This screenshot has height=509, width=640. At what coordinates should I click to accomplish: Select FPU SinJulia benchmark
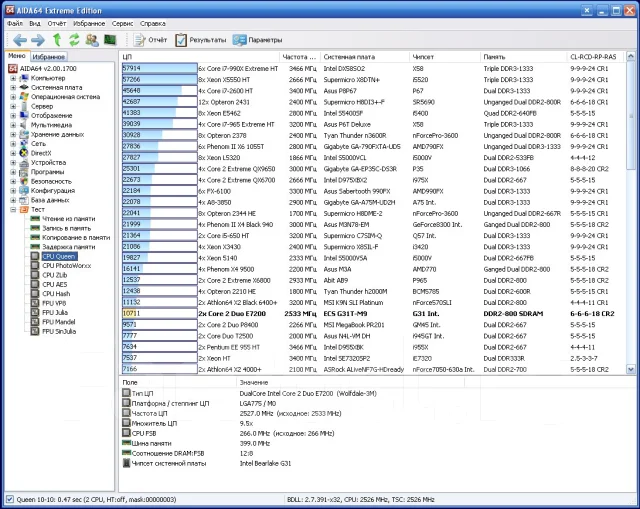point(59,331)
